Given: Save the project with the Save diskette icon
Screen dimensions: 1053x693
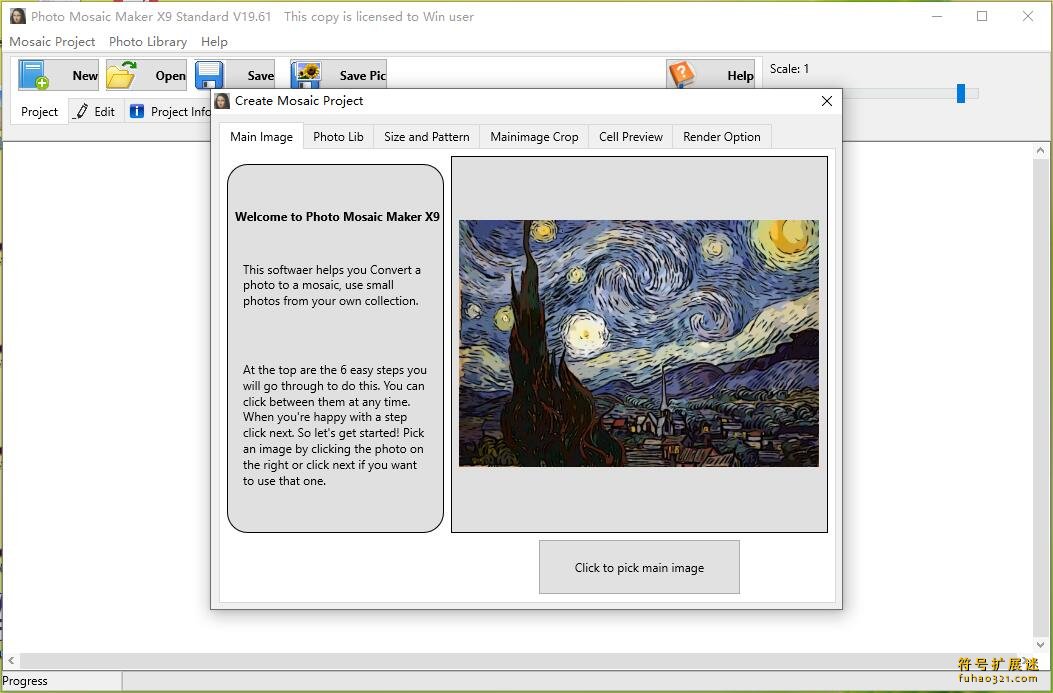Looking at the screenshot, I should pyautogui.click(x=209, y=74).
